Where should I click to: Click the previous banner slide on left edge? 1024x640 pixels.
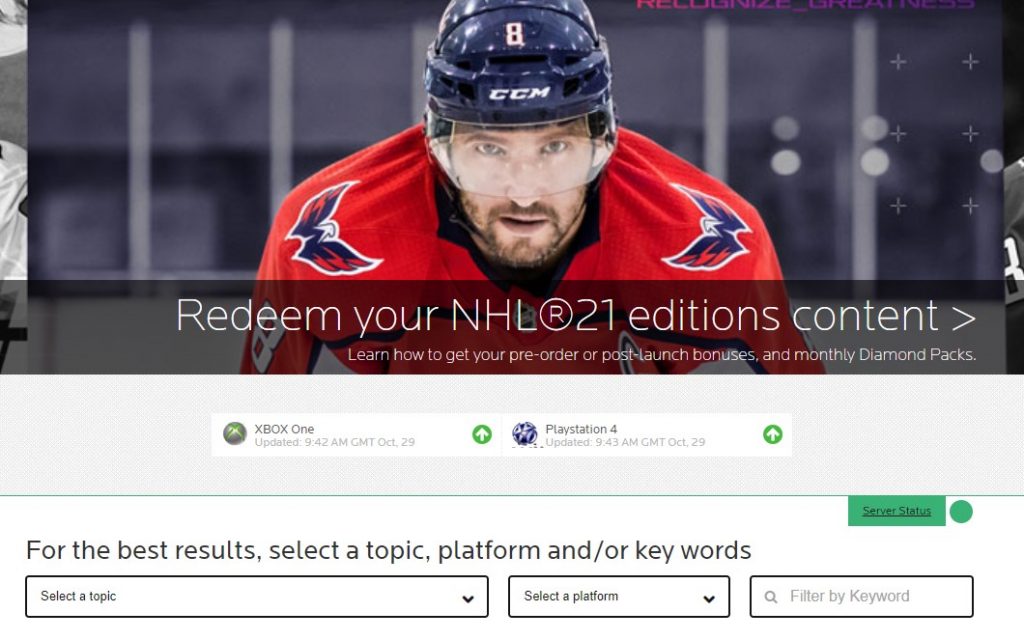click(x=13, y=187)
